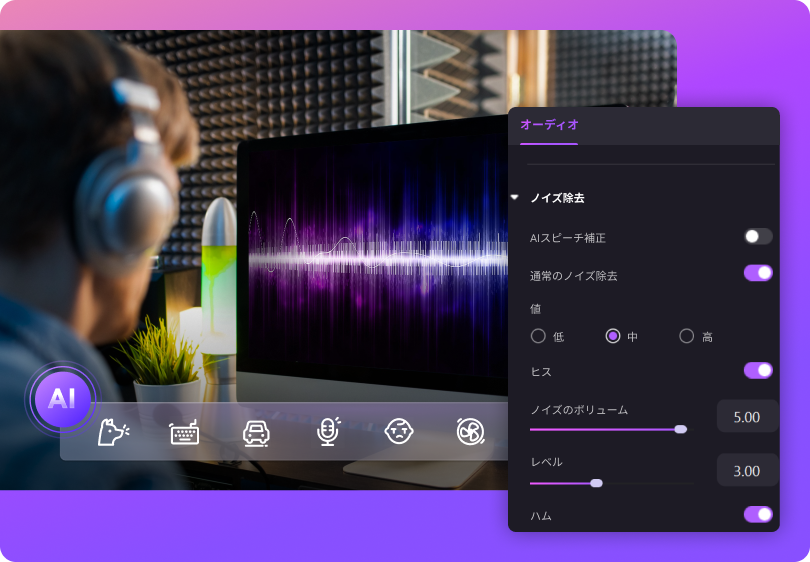
Task: Collapse the ノイズ除去 section arrow
Action: (x=515, y=198)
